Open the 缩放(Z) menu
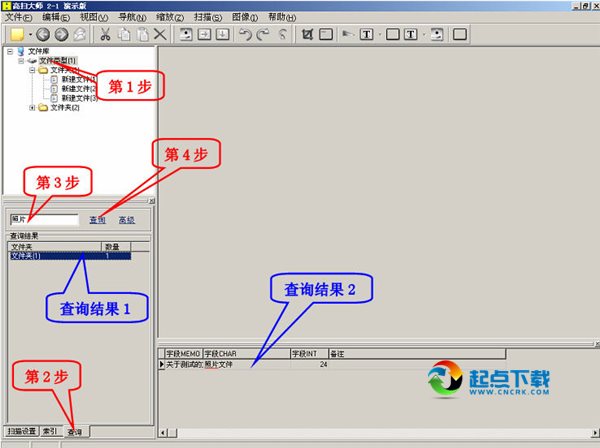 [170, 17]
